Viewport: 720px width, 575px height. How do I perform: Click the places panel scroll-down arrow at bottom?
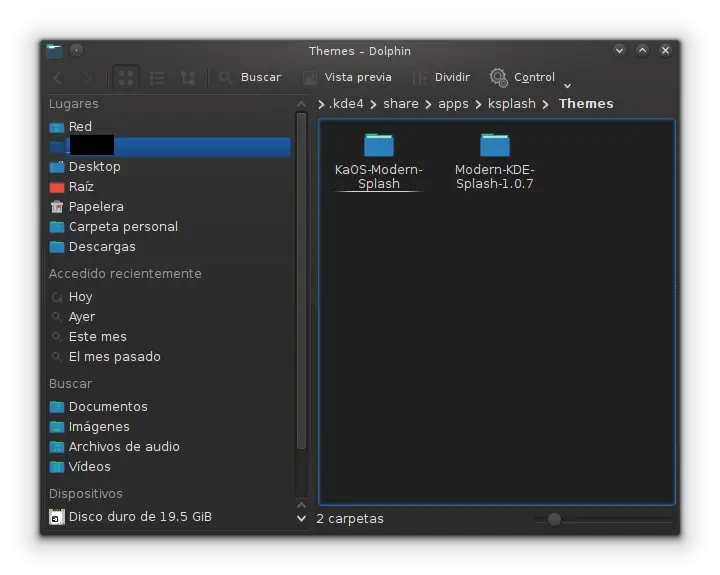point(301,519)
